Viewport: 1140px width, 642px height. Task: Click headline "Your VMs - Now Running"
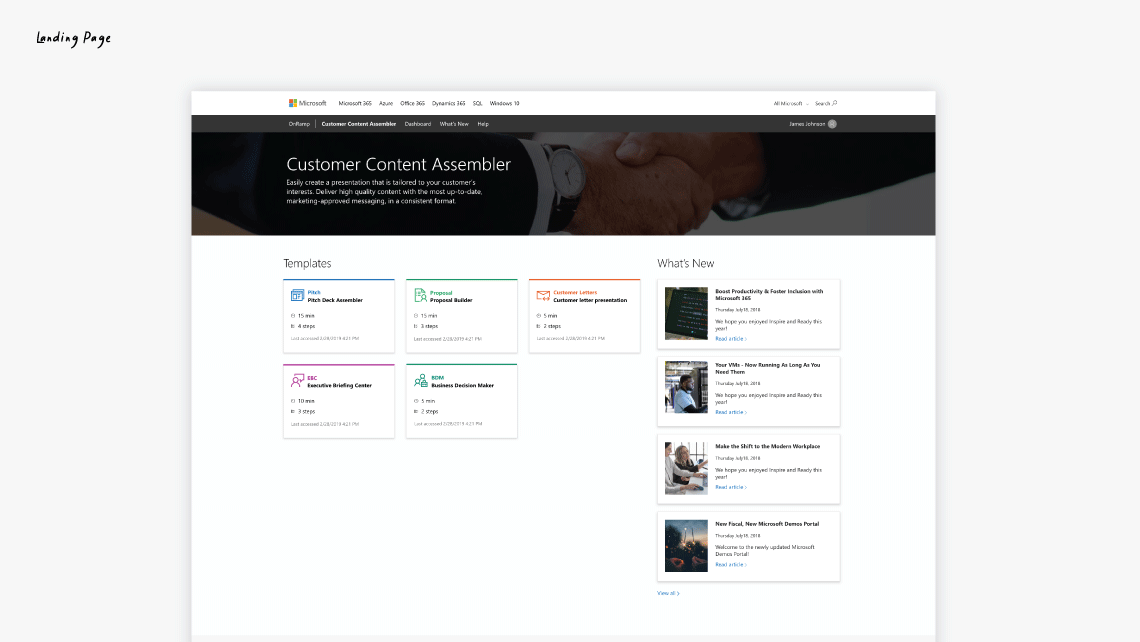coord(768,369)
